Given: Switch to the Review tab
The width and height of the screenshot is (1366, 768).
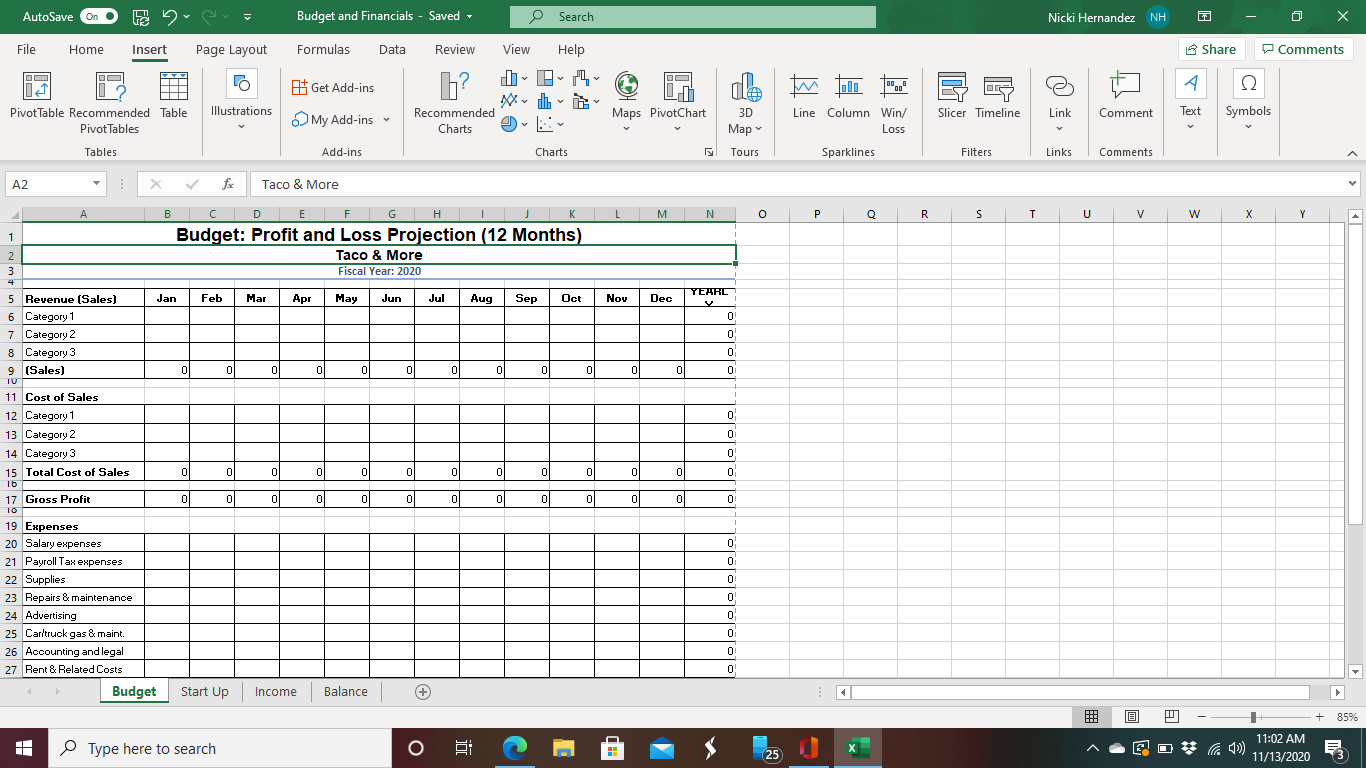Looking at the screenshot, I should click(x=455, y=49).
